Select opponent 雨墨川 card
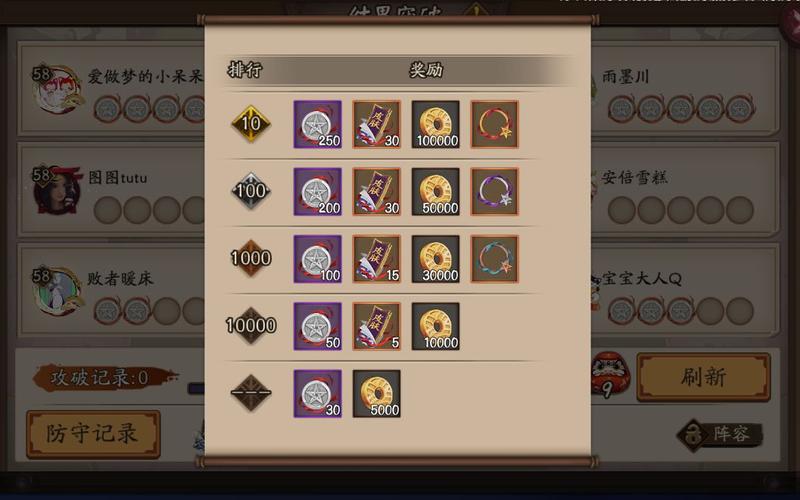800x500 pixels. click(x=685, y=89)
